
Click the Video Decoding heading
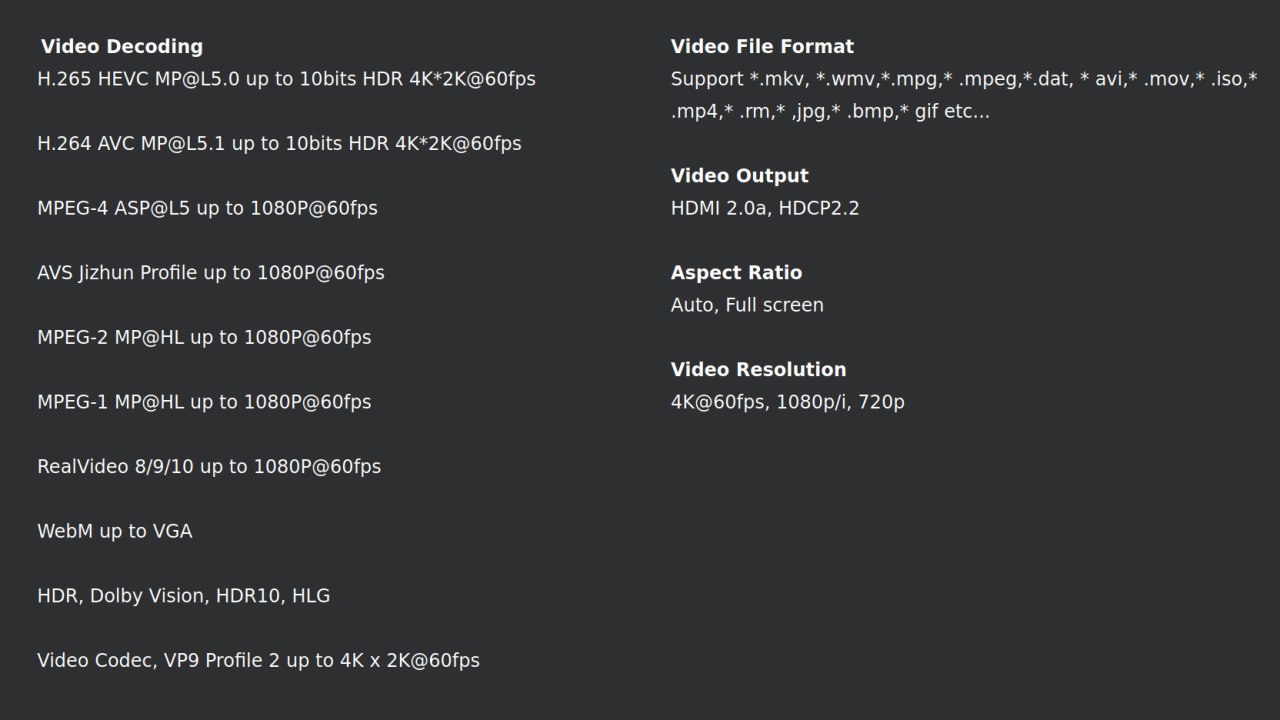122,47
